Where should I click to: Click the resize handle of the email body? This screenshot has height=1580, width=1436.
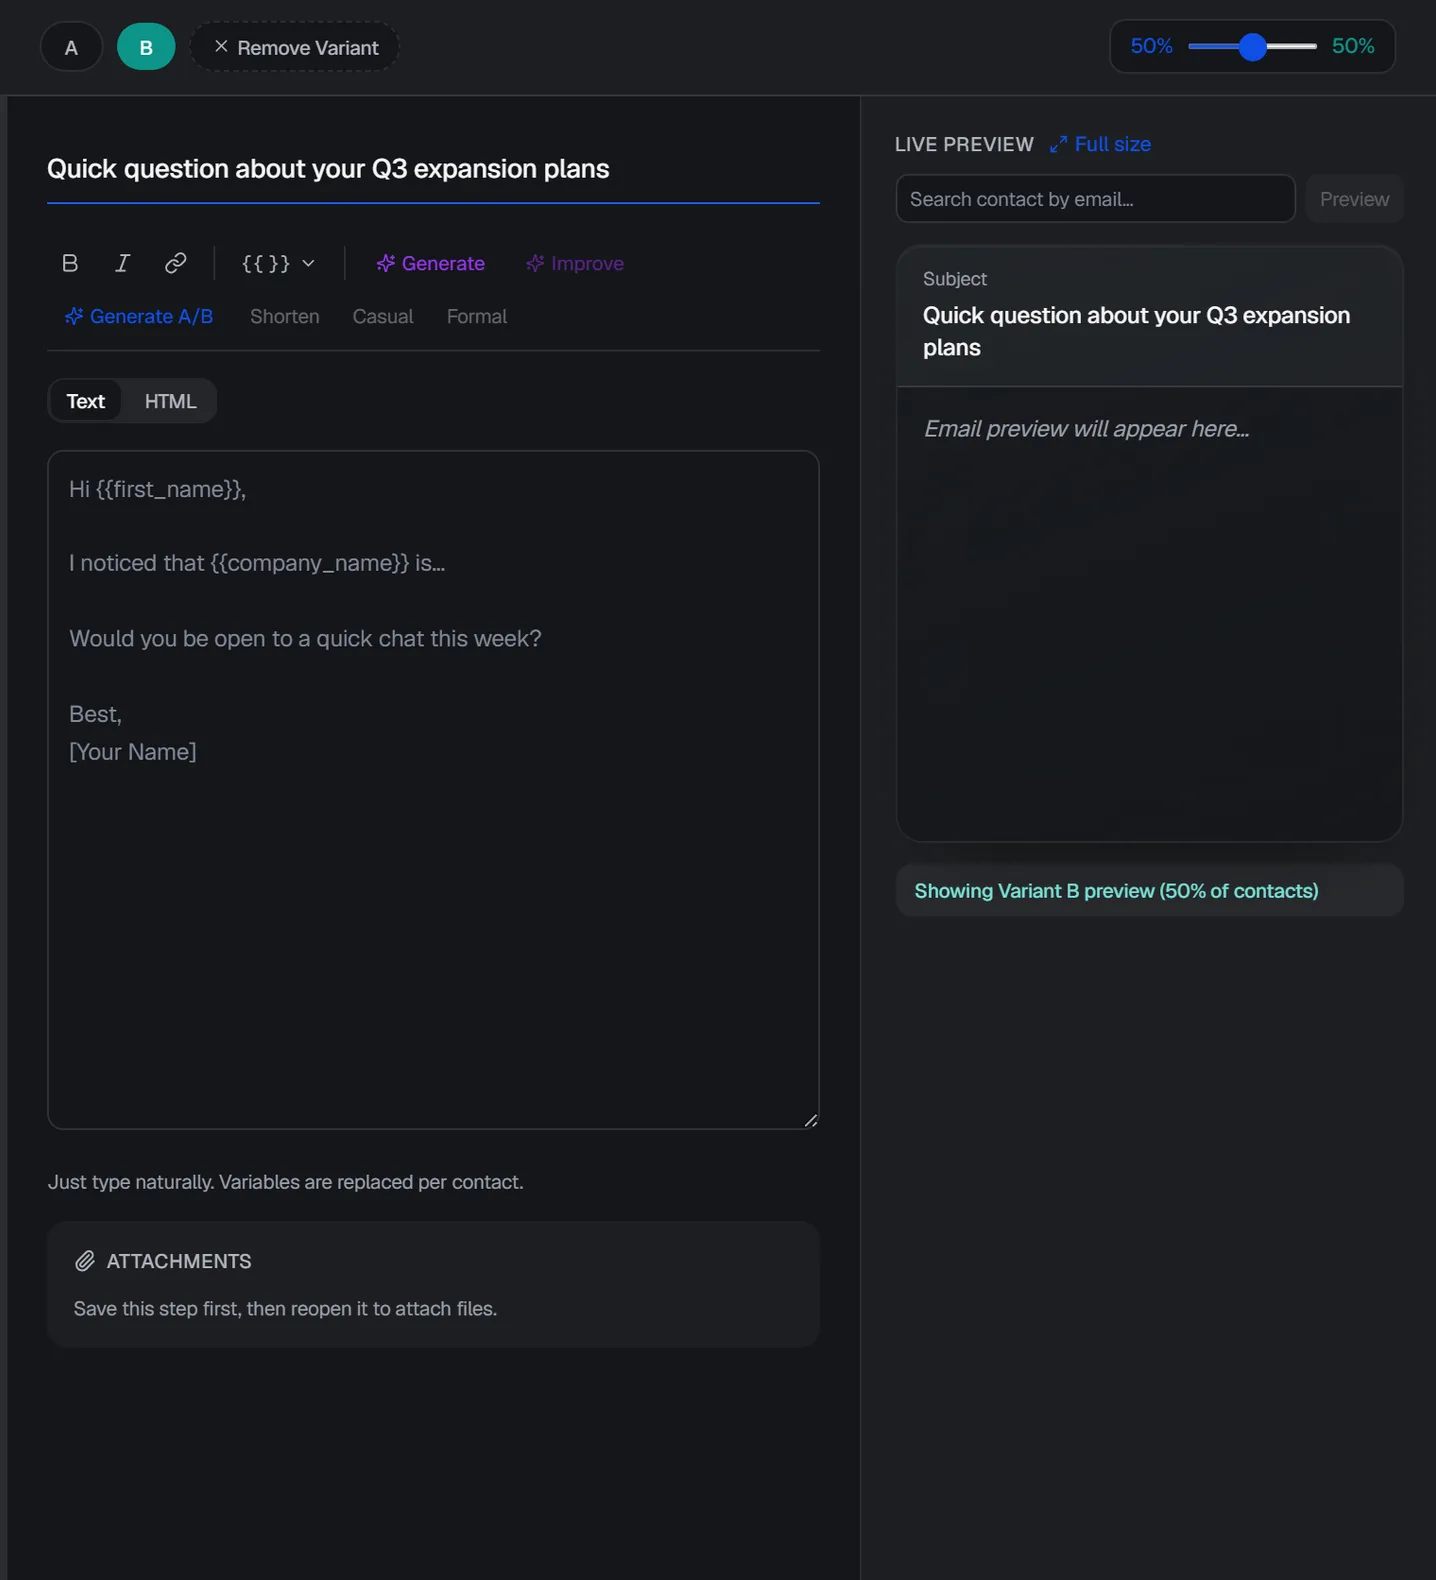click(811, 1121)
